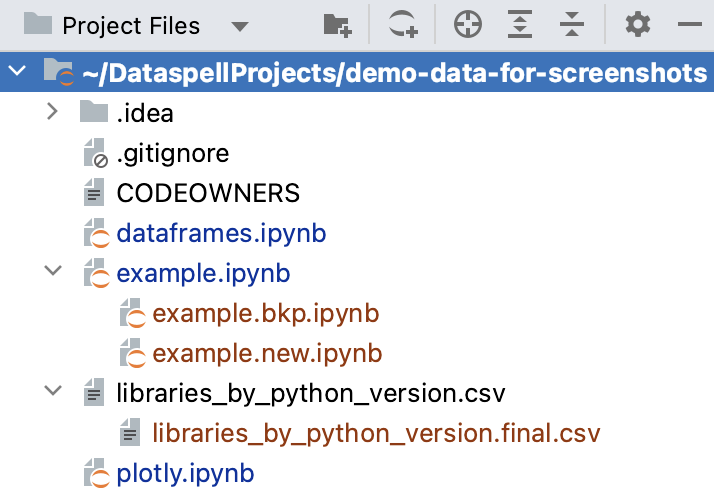Click the new folder toolbar icon
714x498 pixels.
(x=338, y=25)
